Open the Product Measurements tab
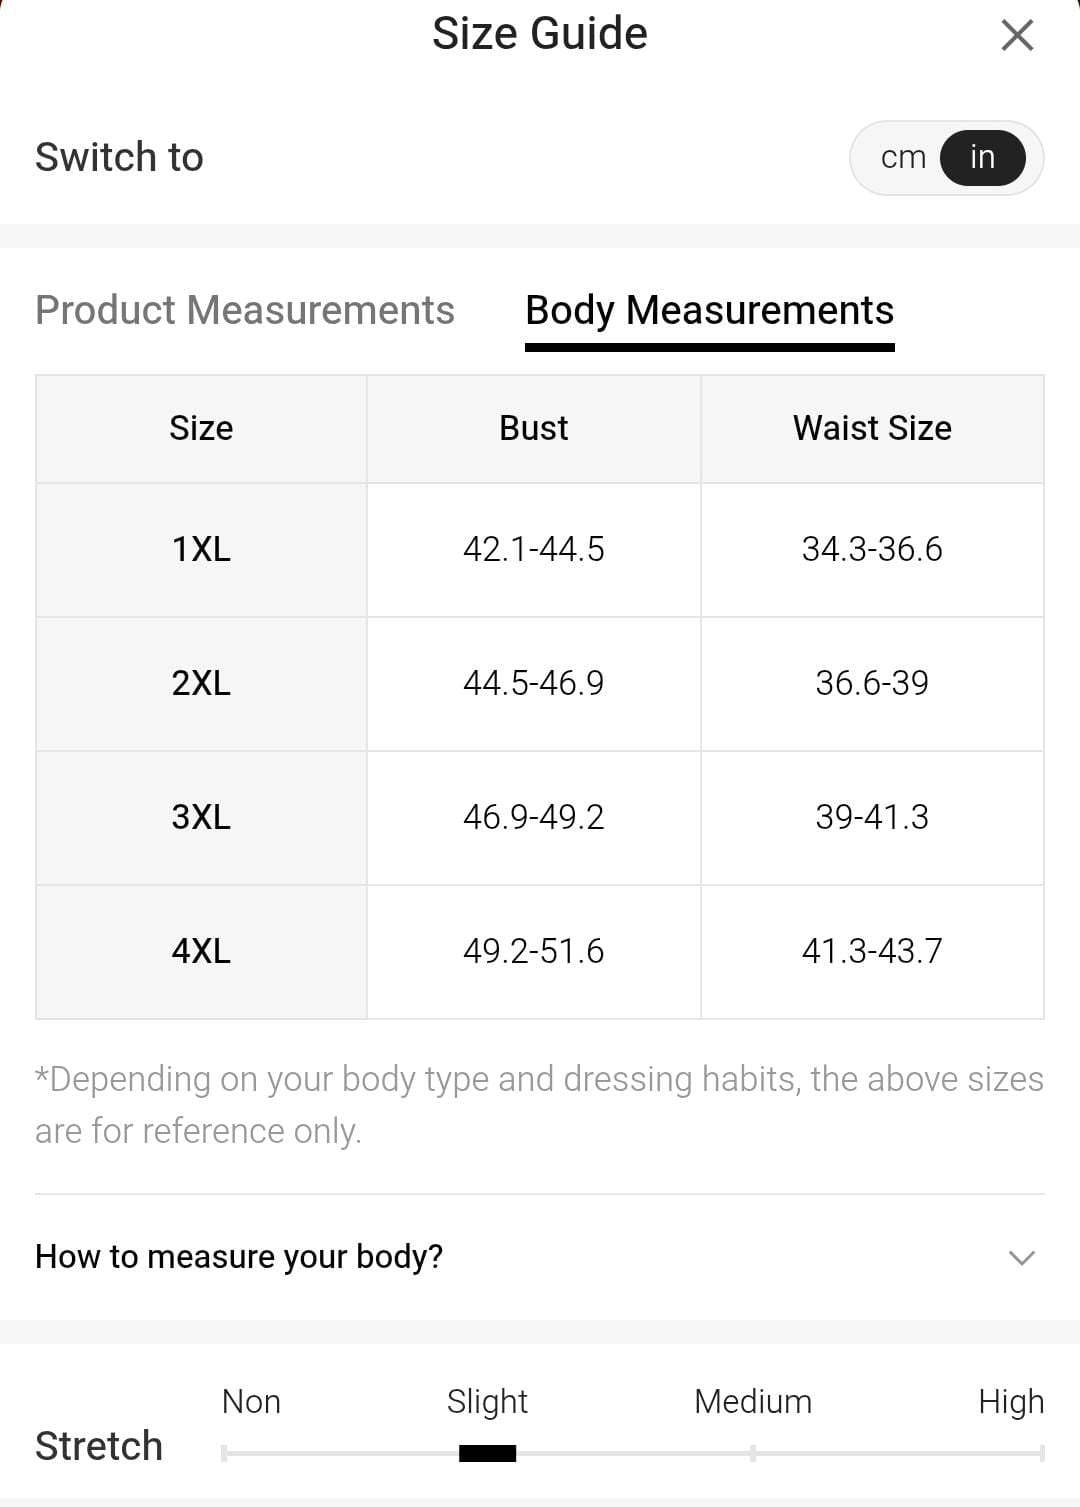 (245, 310)
